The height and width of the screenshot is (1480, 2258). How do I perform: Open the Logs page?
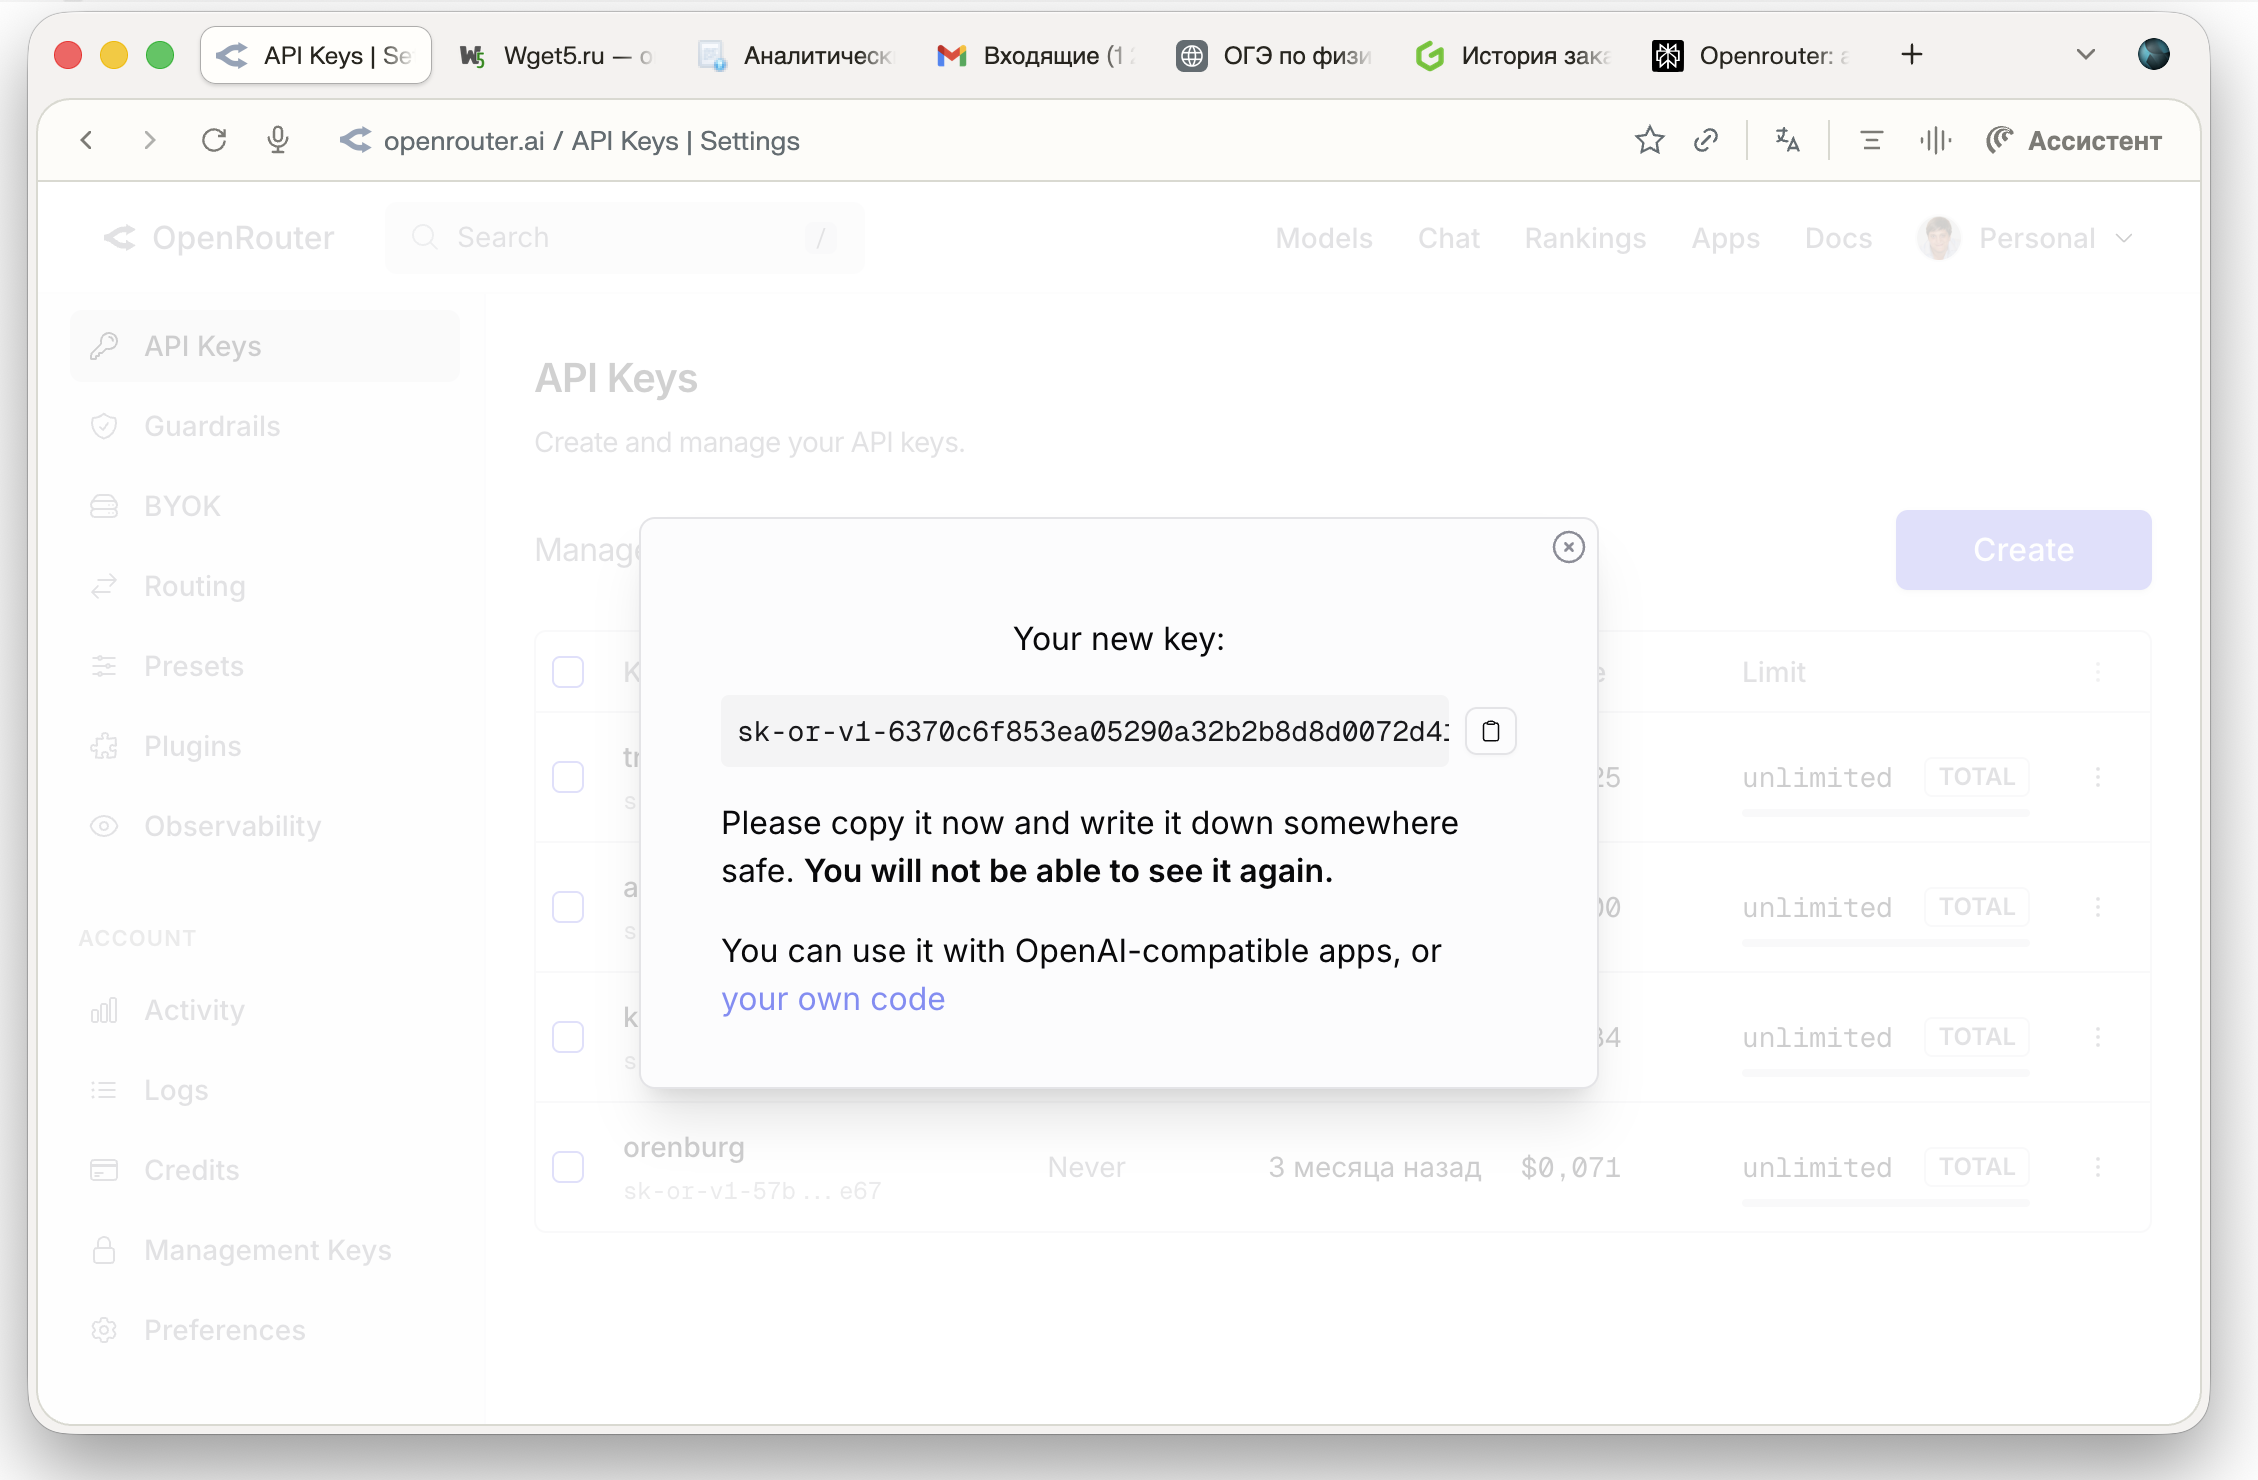[265, 1090]
